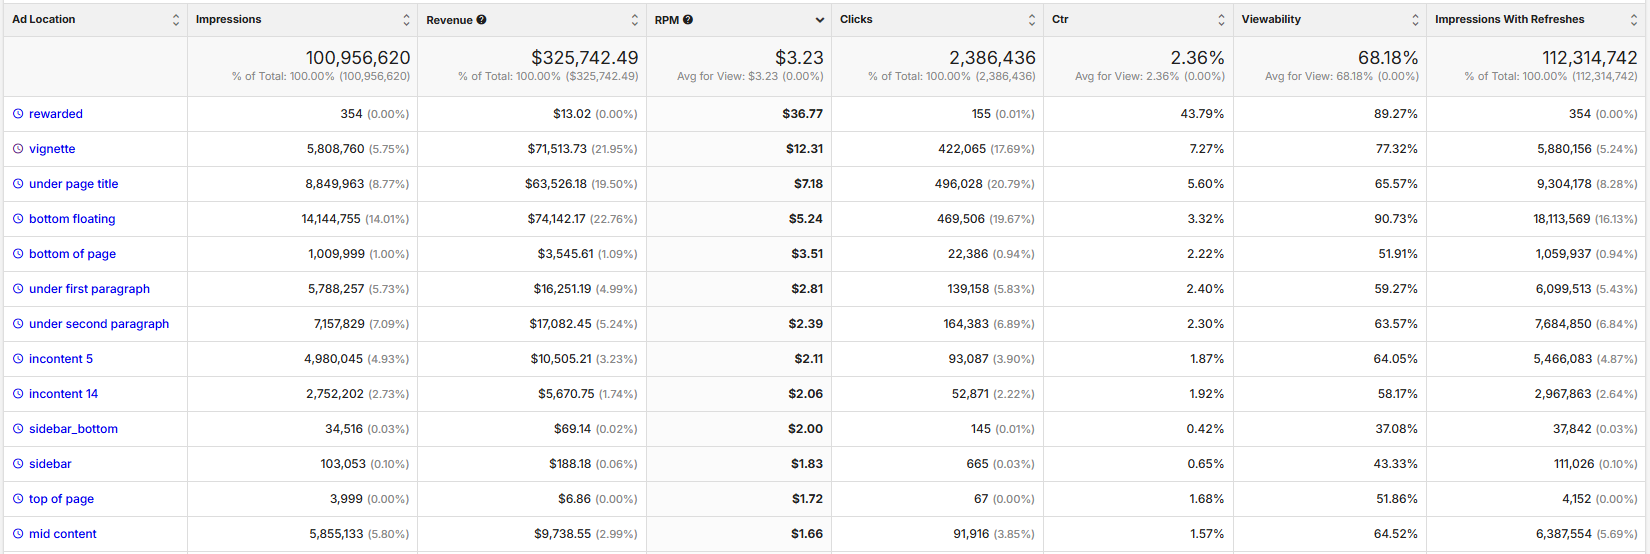Click the Viewability column header label
This screenshot has width=1650, height=554.
(1271, 19)
